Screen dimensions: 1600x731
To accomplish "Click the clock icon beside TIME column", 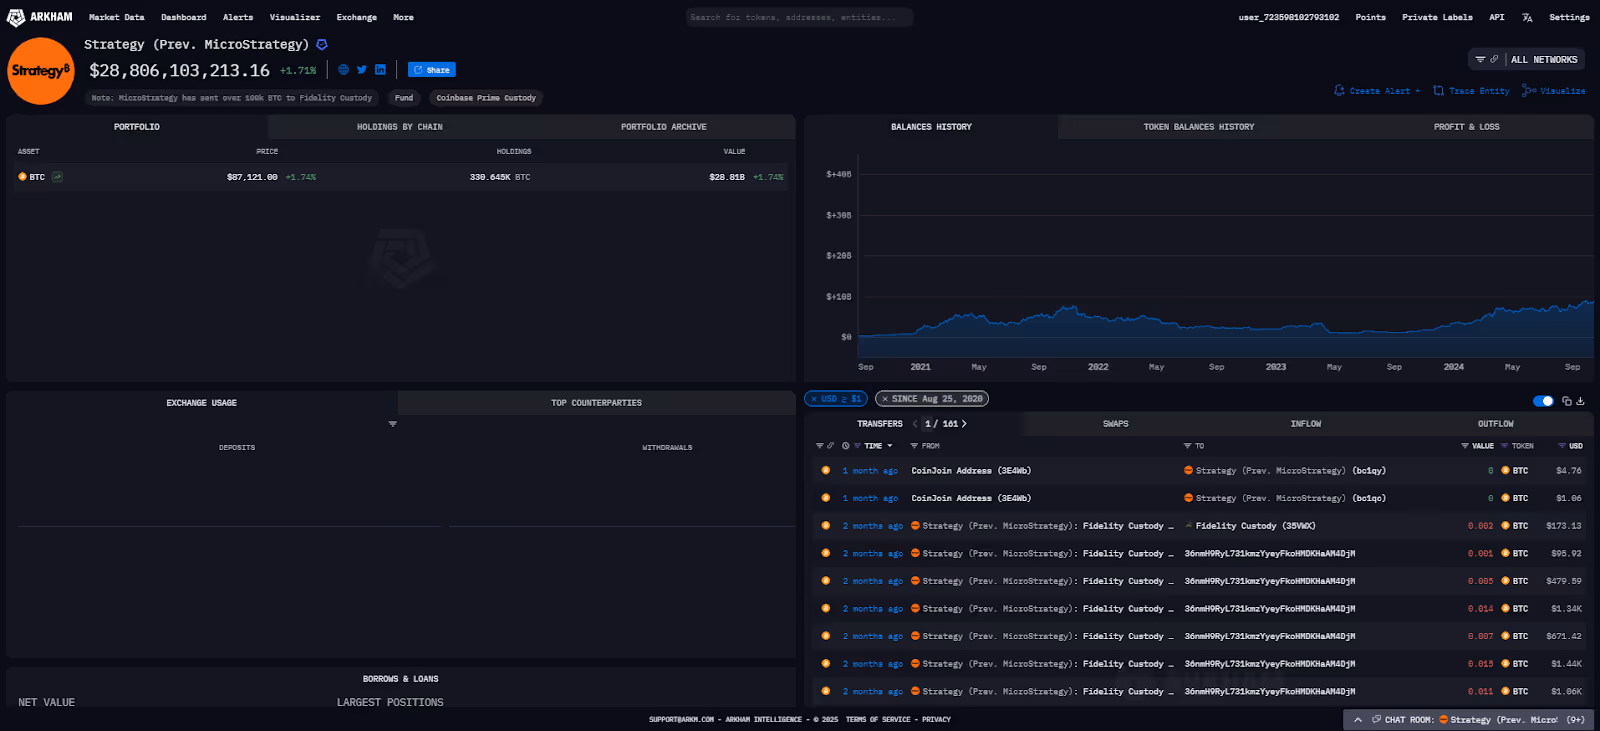I will coord(846,446).
